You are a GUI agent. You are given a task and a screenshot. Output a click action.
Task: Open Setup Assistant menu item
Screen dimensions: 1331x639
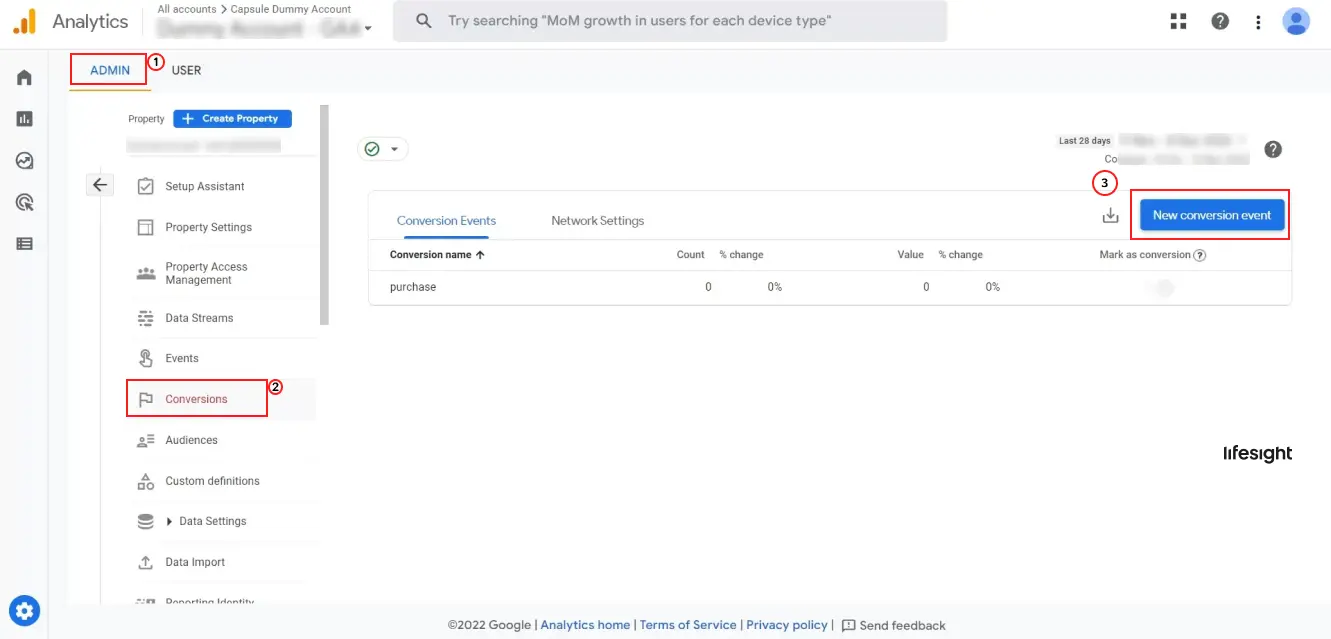pyautogui.click(x=205, y=186)
